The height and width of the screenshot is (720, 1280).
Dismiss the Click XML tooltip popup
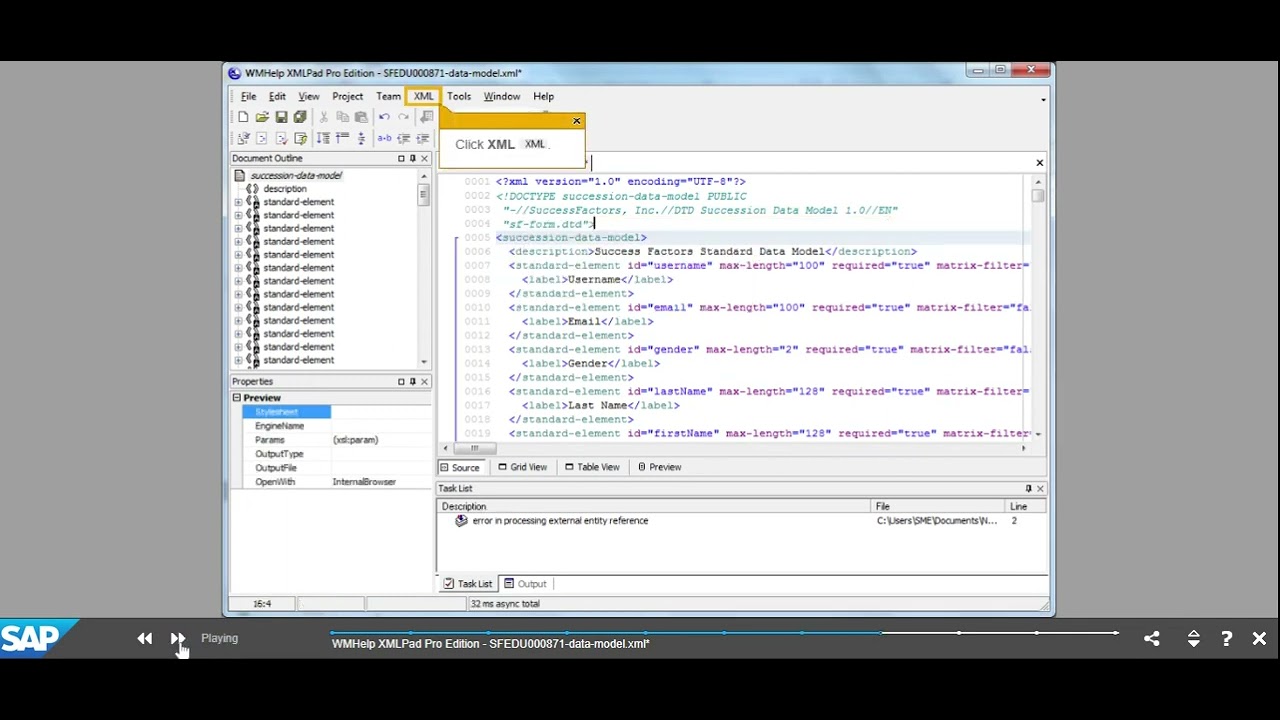[576, 121]
